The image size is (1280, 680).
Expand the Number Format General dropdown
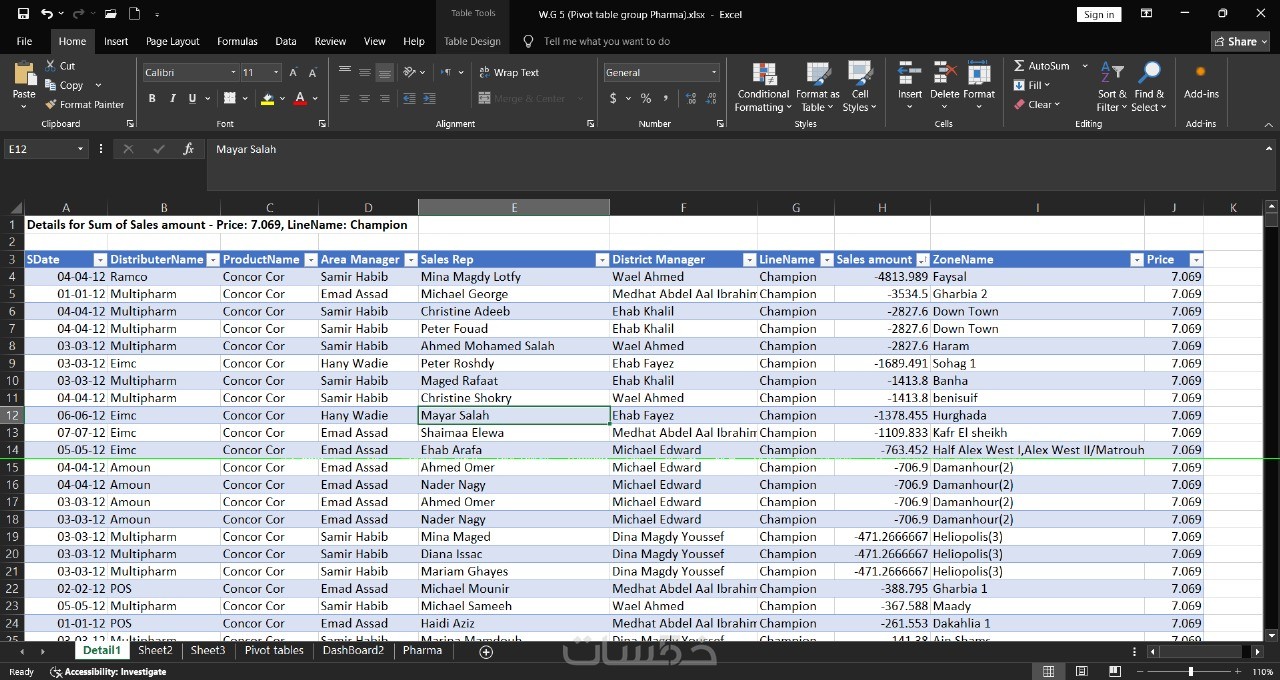point(713,72)
